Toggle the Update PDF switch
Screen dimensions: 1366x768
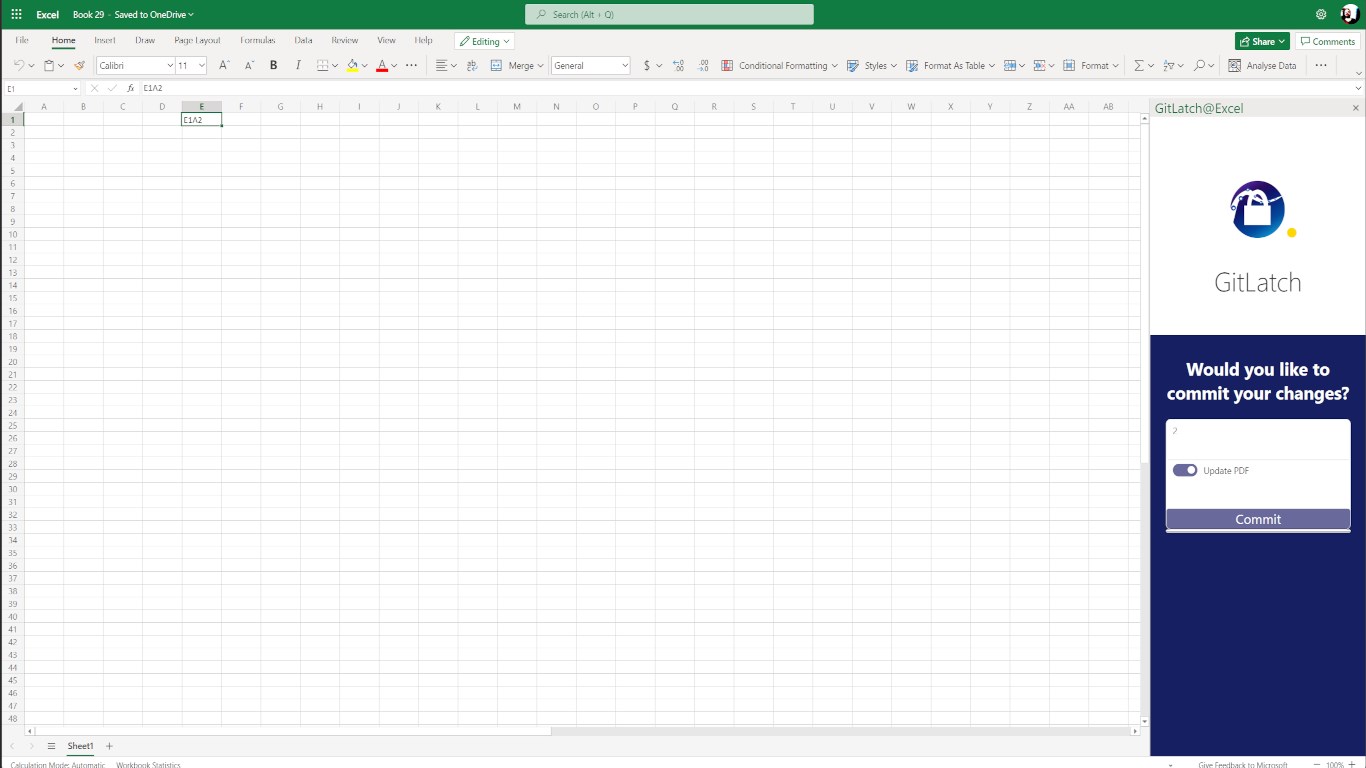coord(1185,470)
